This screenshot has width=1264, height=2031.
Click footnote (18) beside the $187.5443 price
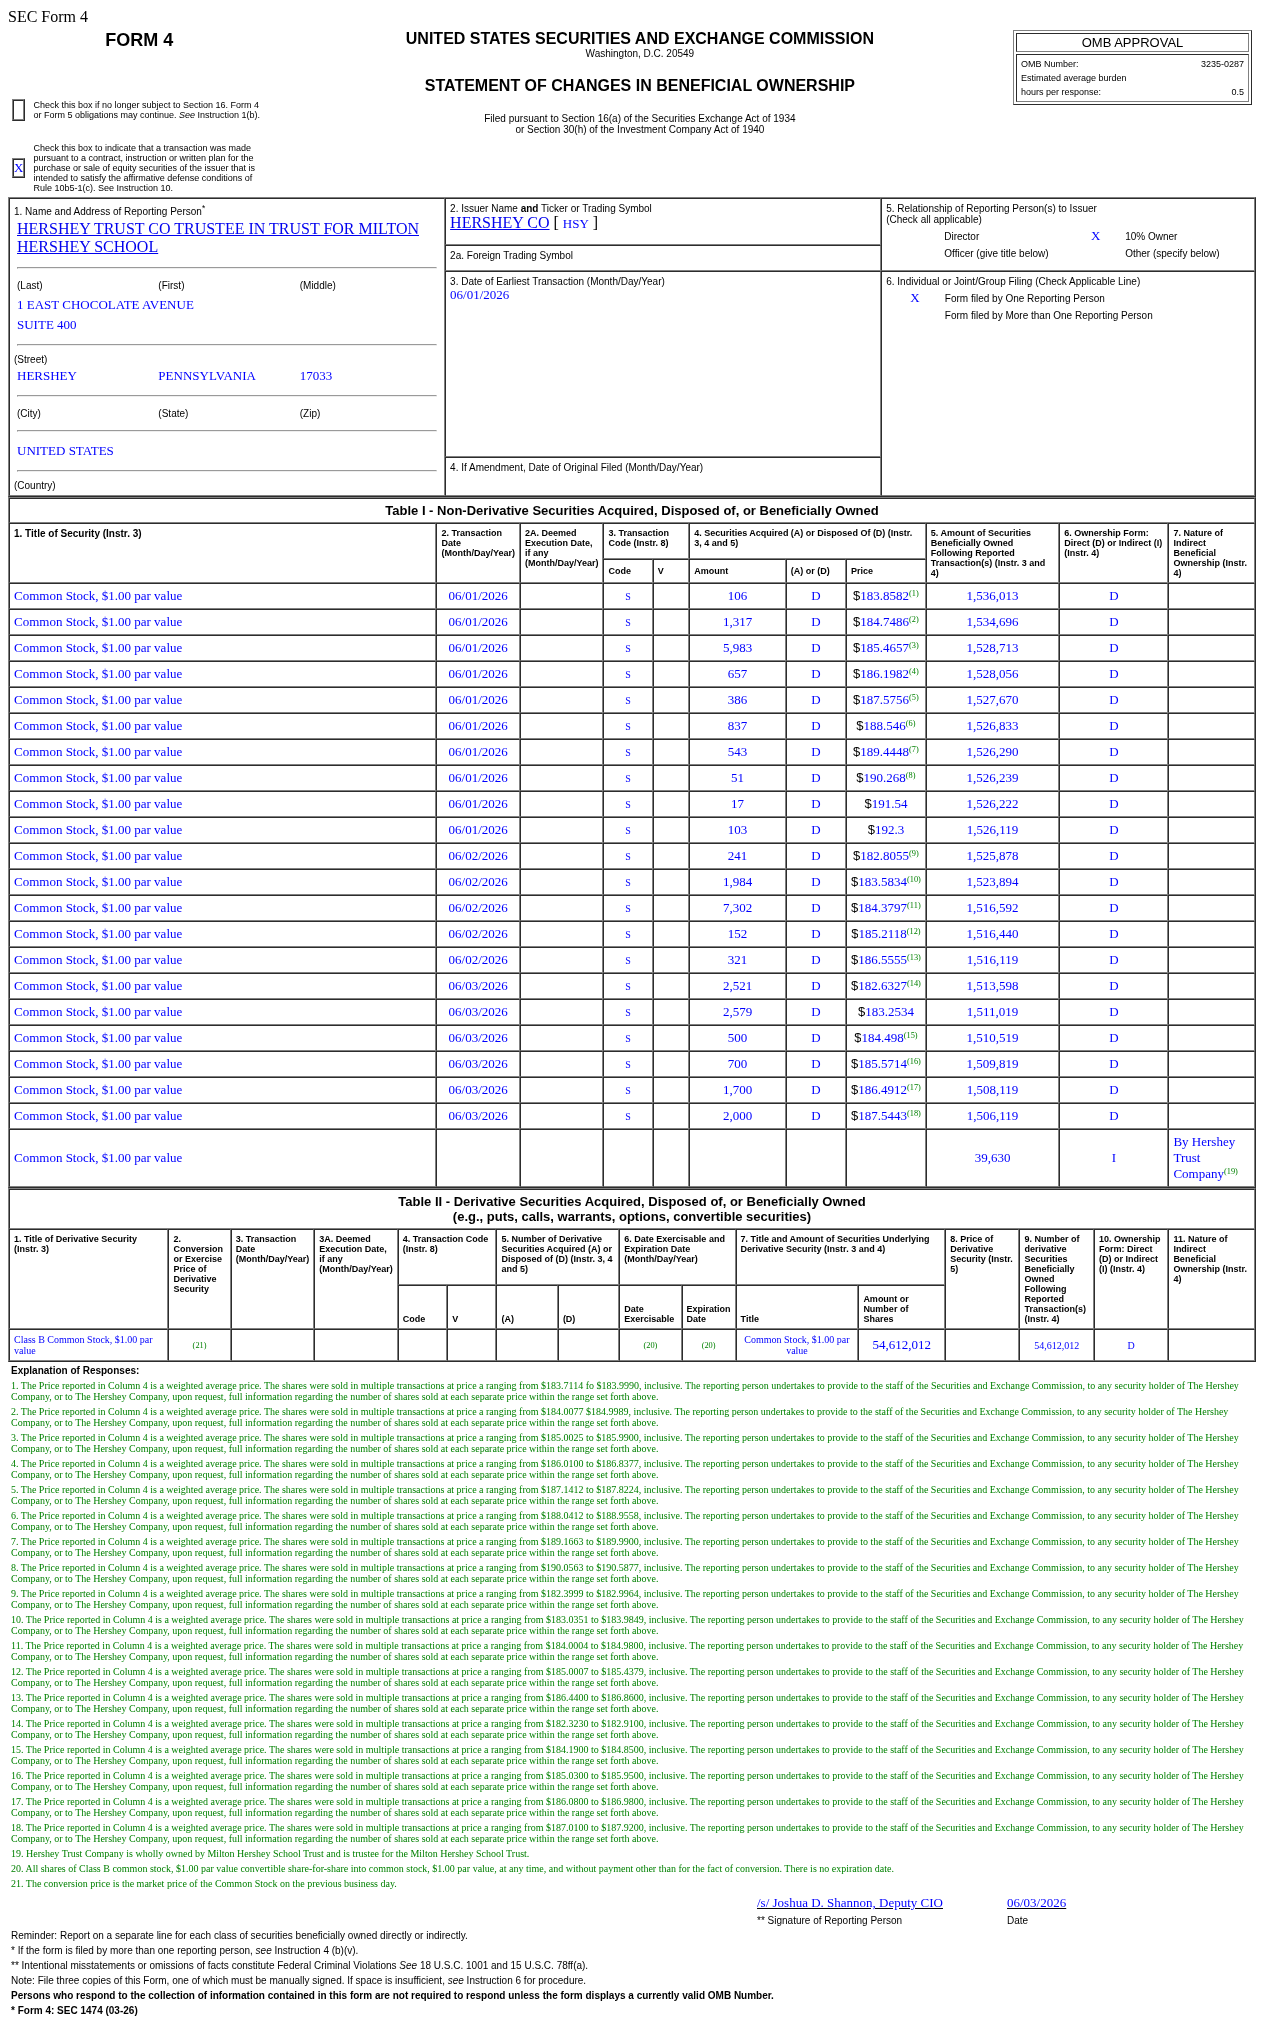913,1113
